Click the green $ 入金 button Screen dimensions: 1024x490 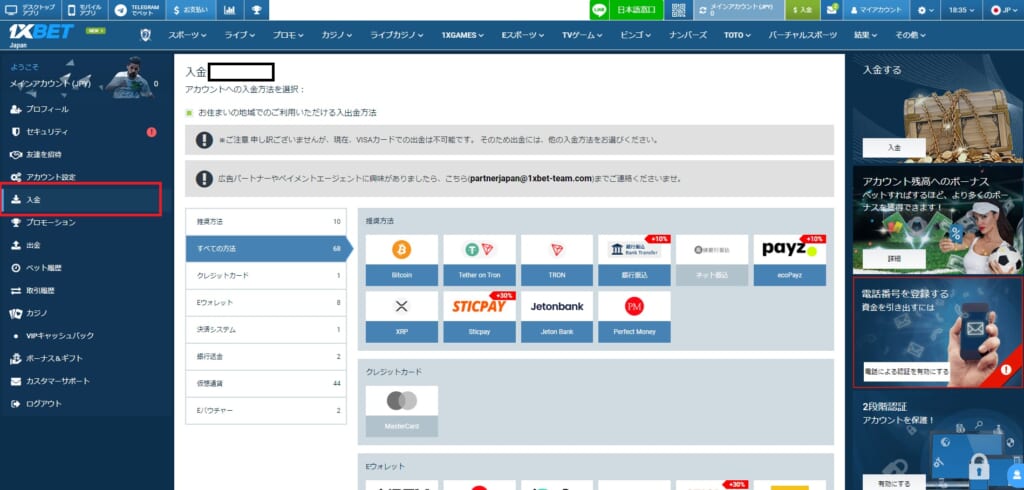click(x=802, y=10)
